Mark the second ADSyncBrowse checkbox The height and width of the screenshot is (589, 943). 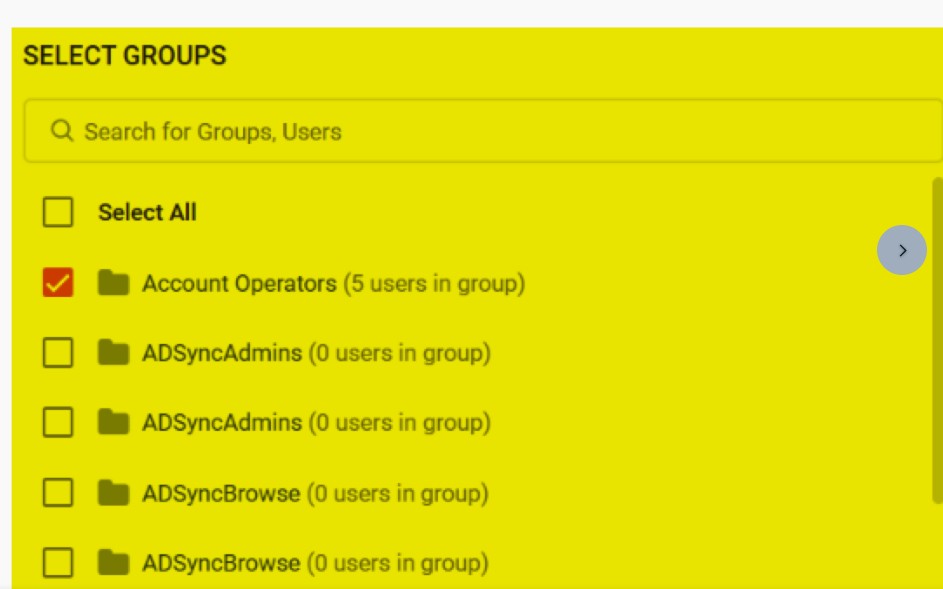58,563
